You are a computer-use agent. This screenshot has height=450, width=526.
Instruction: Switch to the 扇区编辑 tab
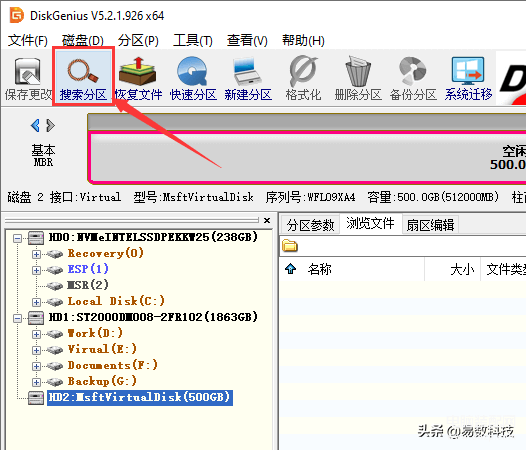(x=430, y=224)
